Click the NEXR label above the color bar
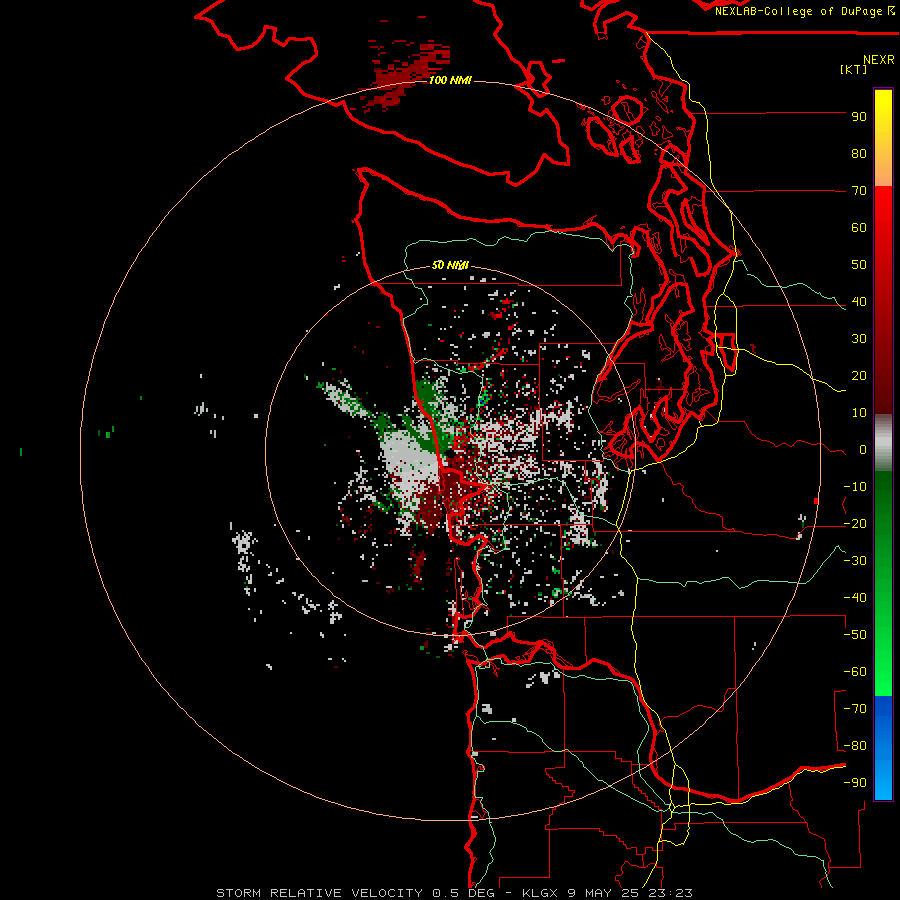Viewport: 900px width, 900px height. click(x=879, y=60)
